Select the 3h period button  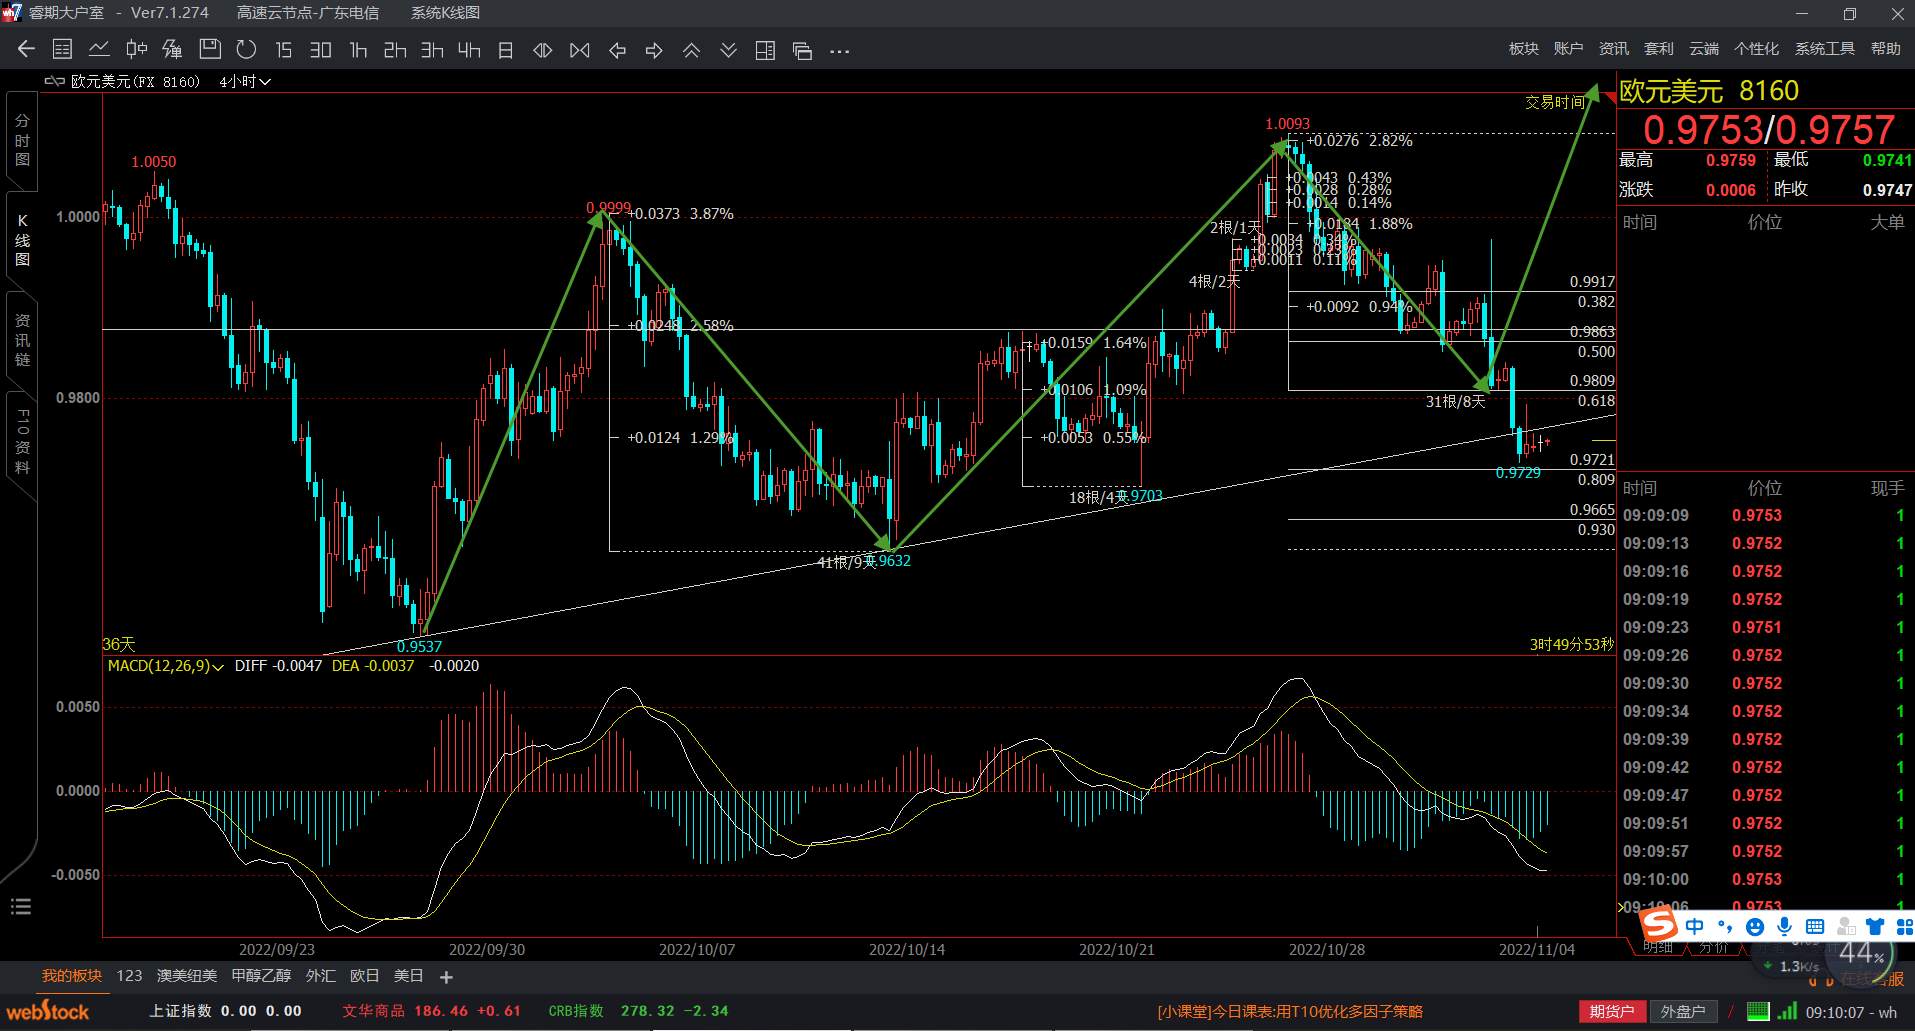click(x=432, y=49)
